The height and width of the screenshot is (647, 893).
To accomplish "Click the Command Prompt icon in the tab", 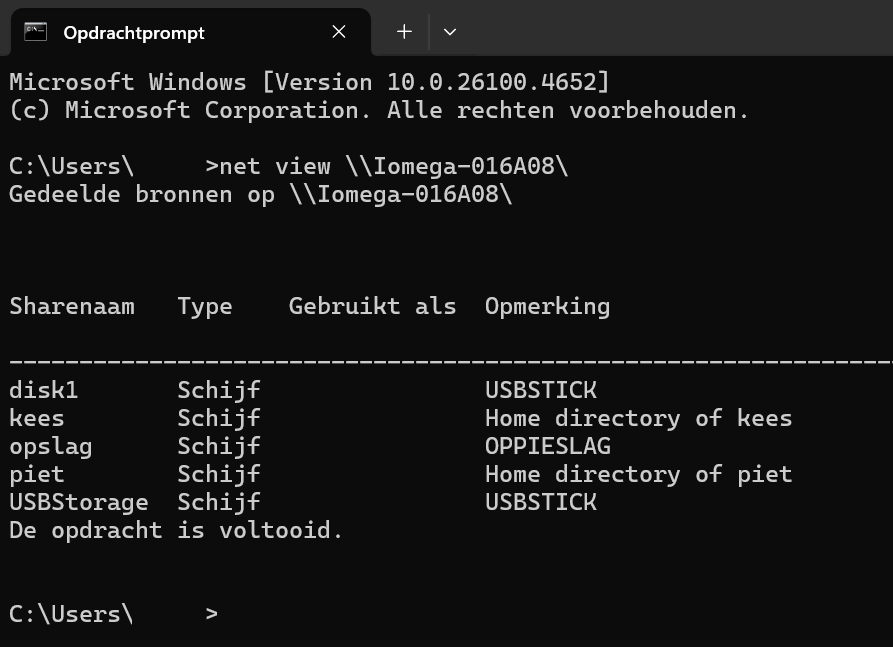I will (x=35, y=32).
